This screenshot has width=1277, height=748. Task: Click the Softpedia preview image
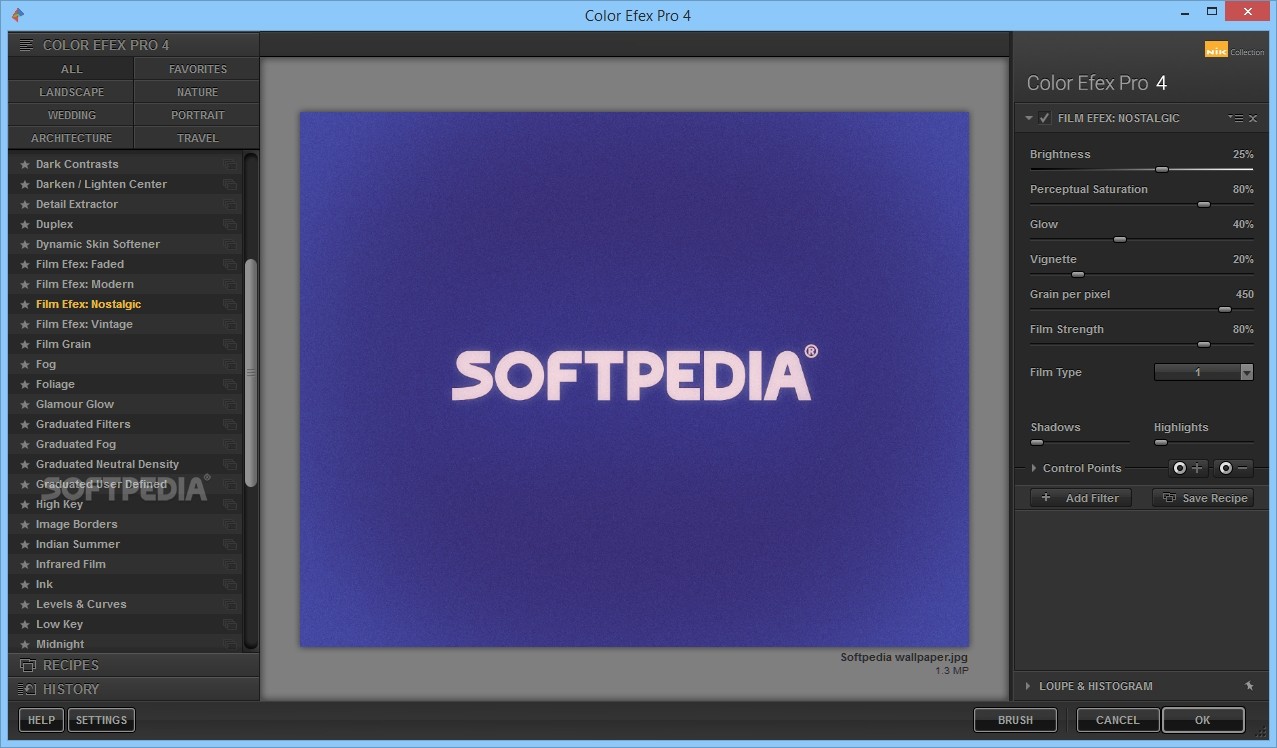pos(634,378)
